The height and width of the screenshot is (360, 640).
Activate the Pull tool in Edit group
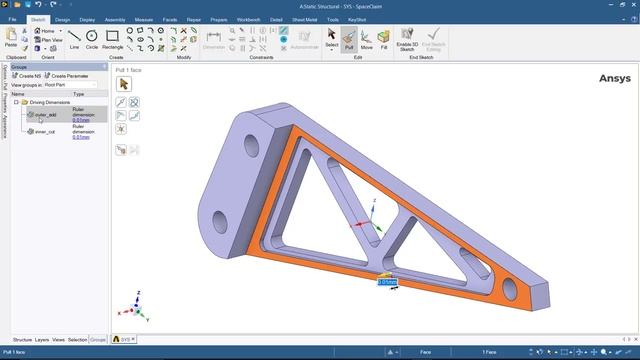(349, 40)
